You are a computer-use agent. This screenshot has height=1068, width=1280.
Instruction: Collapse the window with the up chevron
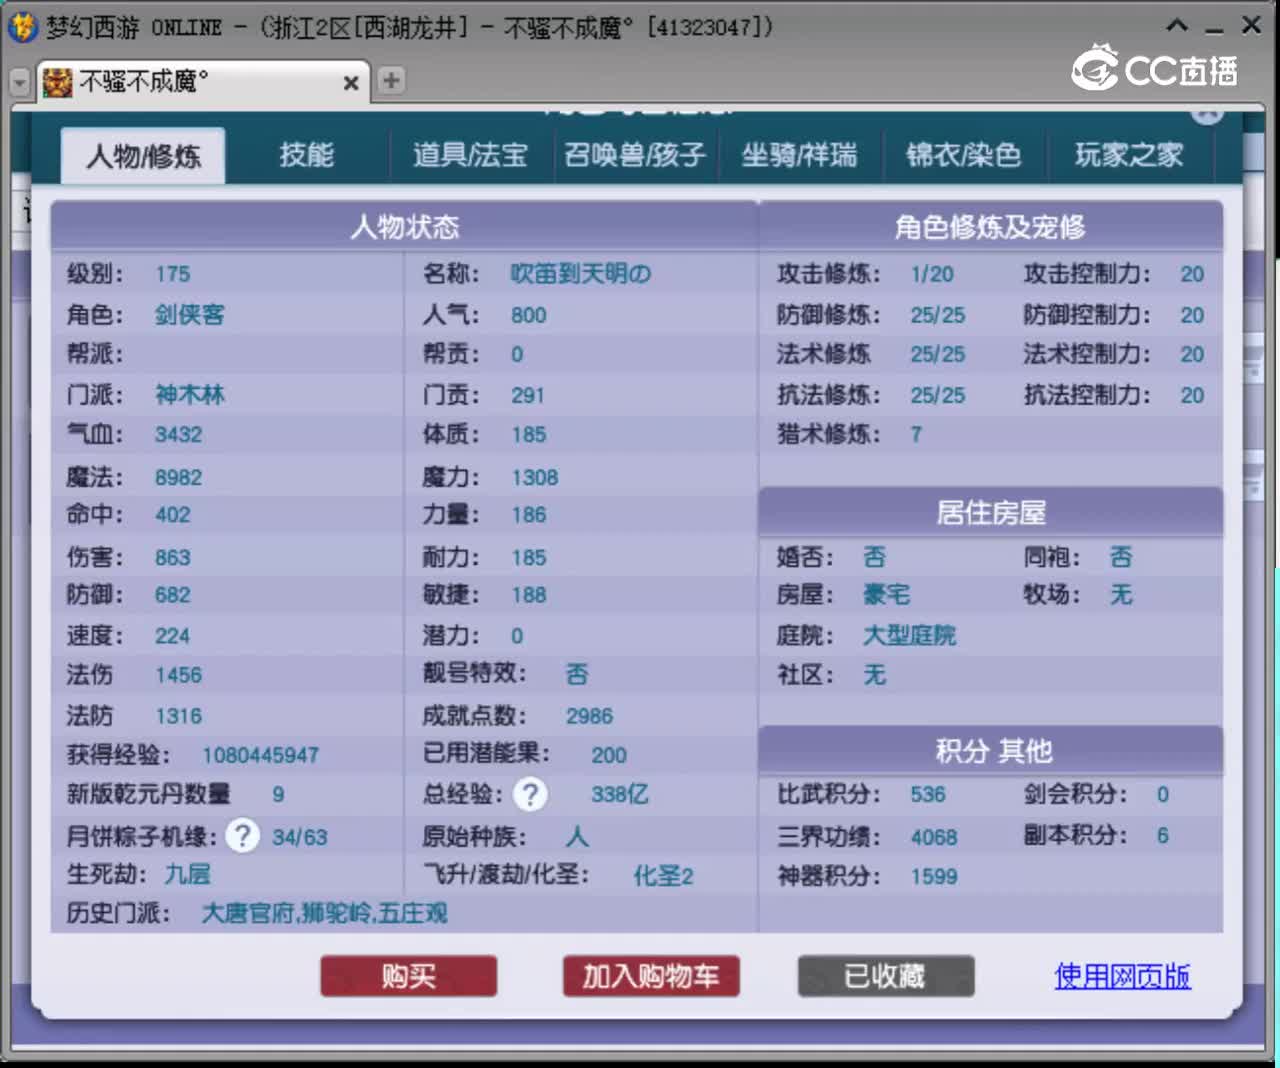(1178, 26)
